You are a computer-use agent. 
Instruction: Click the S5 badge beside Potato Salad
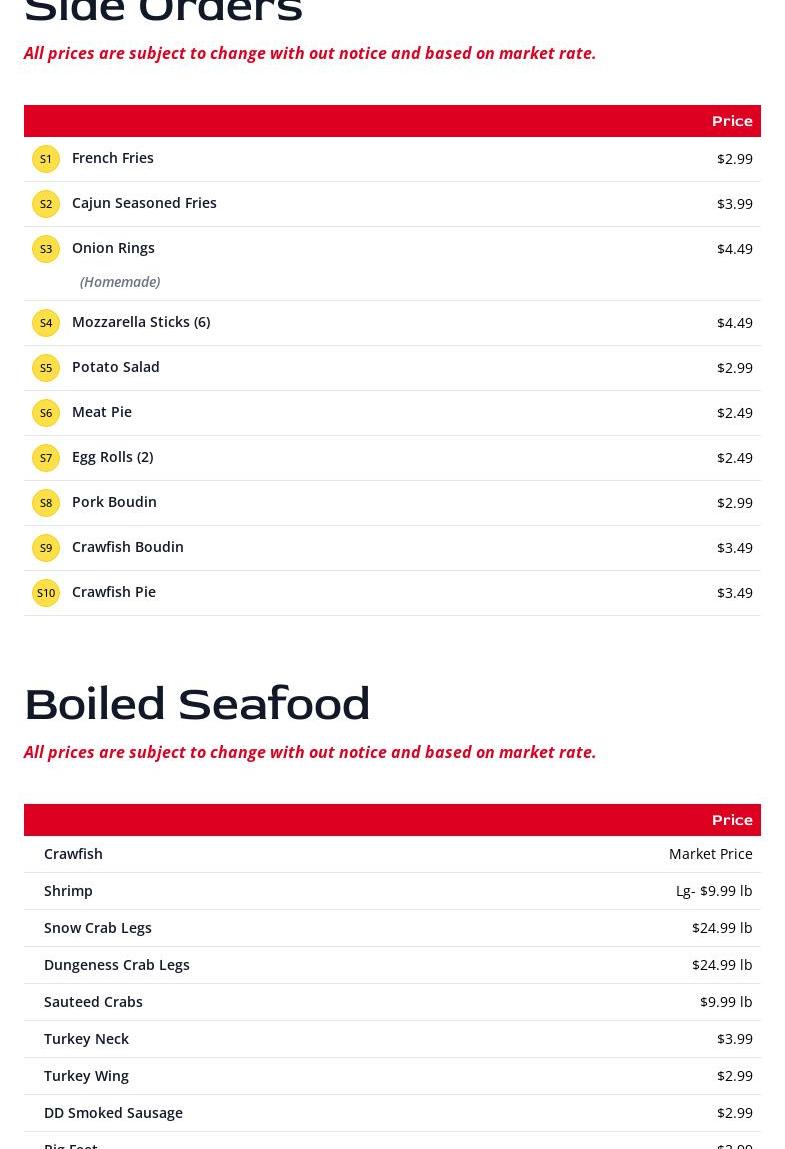[x=46, y=368]
